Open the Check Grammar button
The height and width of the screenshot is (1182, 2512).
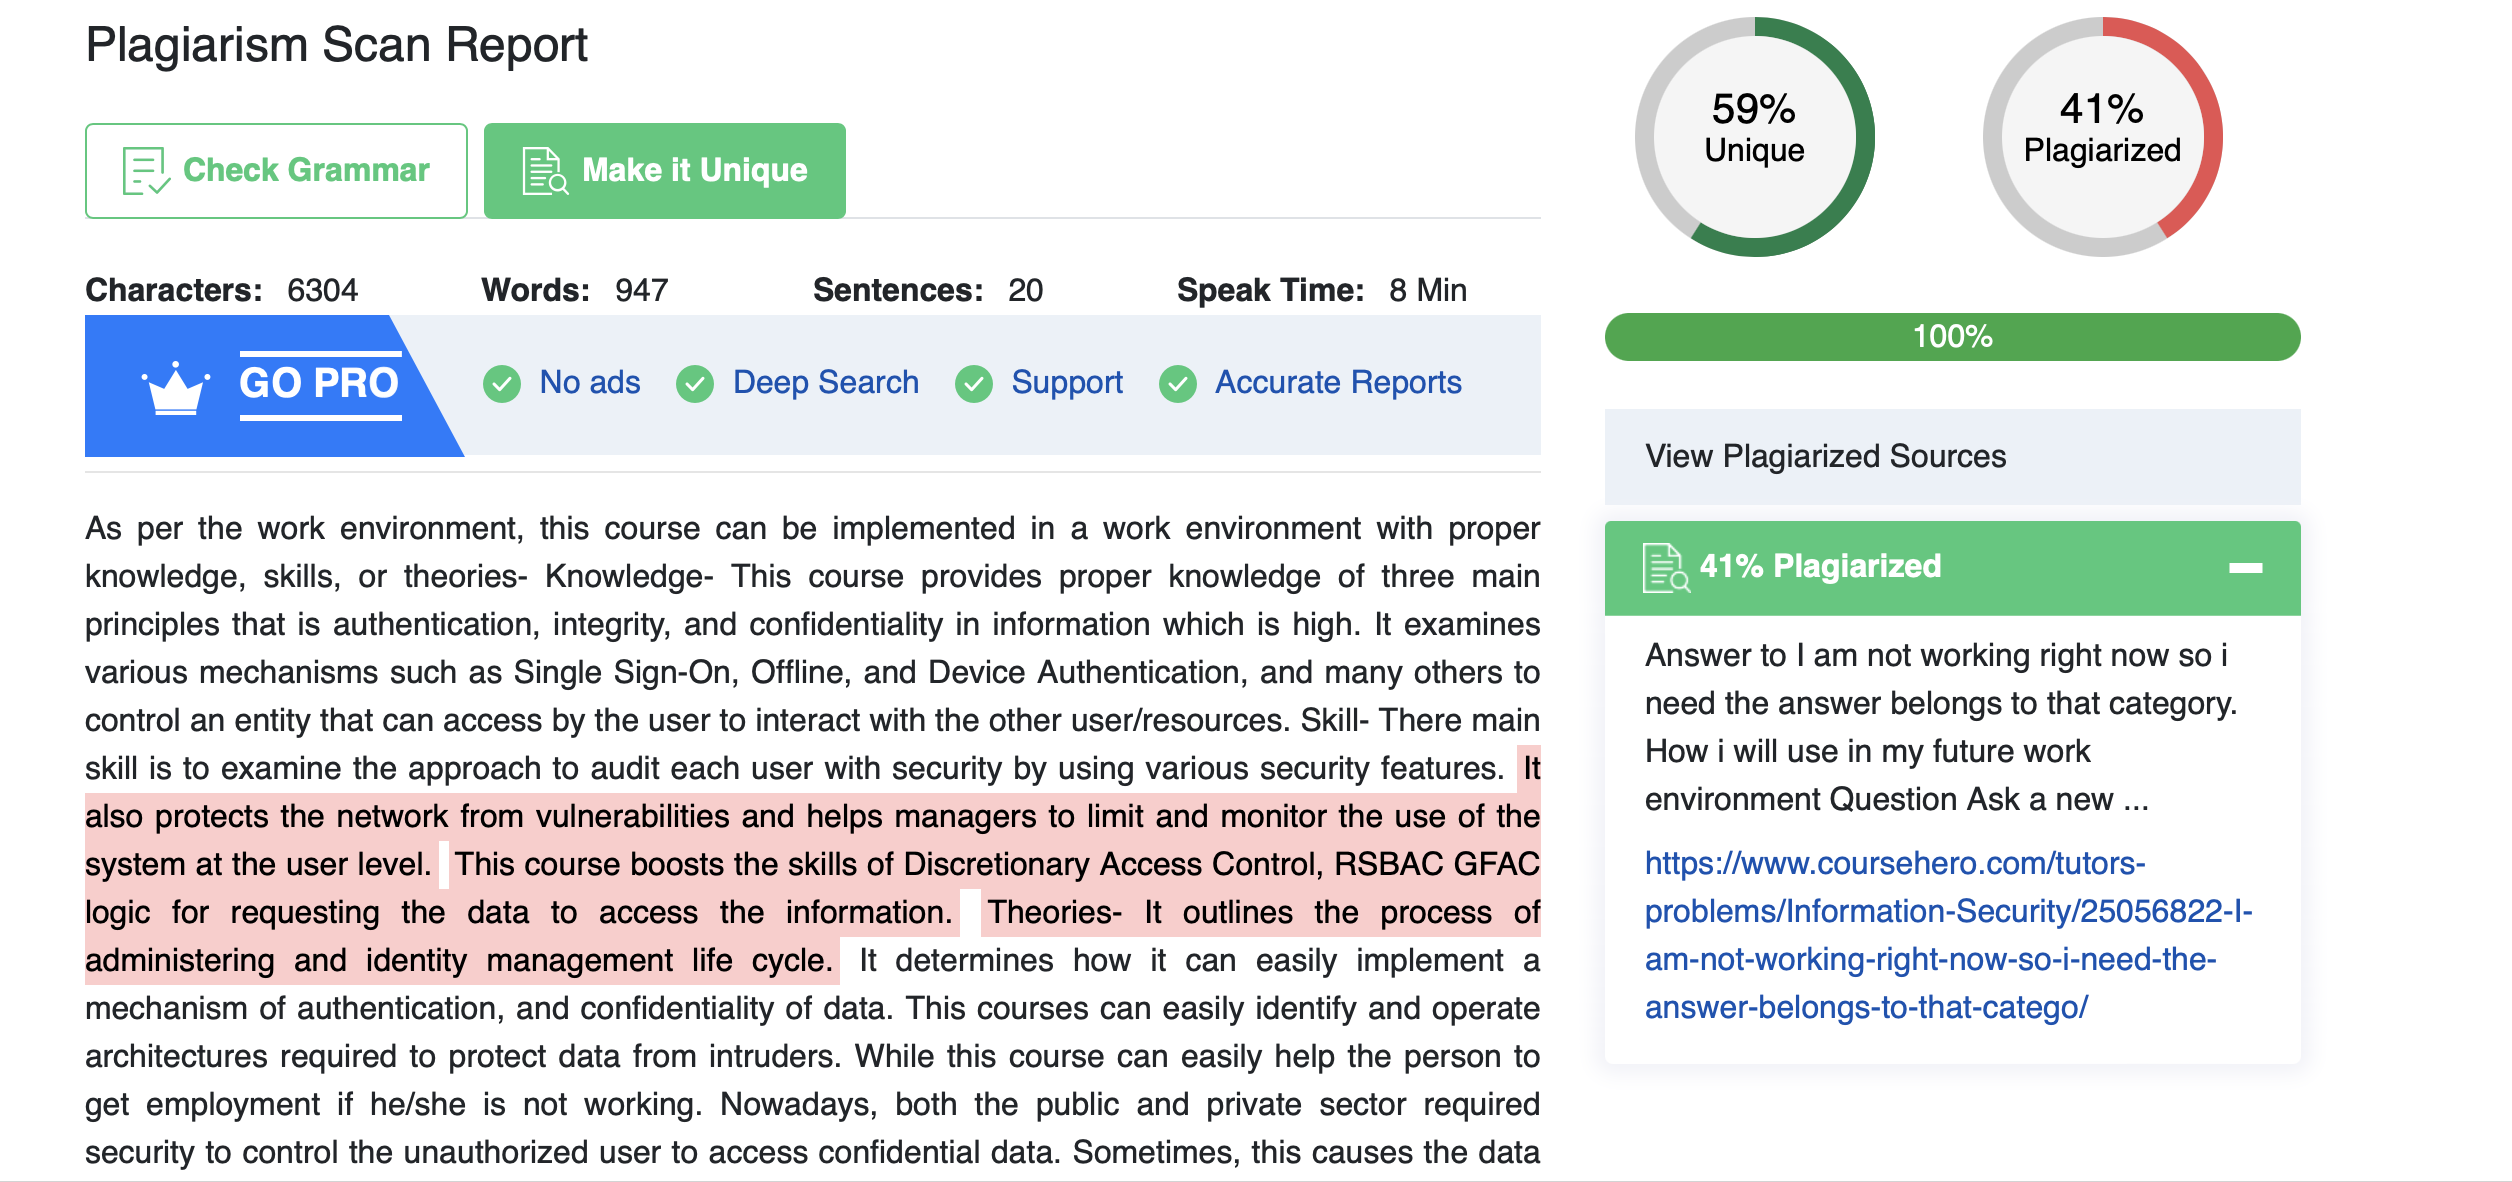(x=276, y=171)
